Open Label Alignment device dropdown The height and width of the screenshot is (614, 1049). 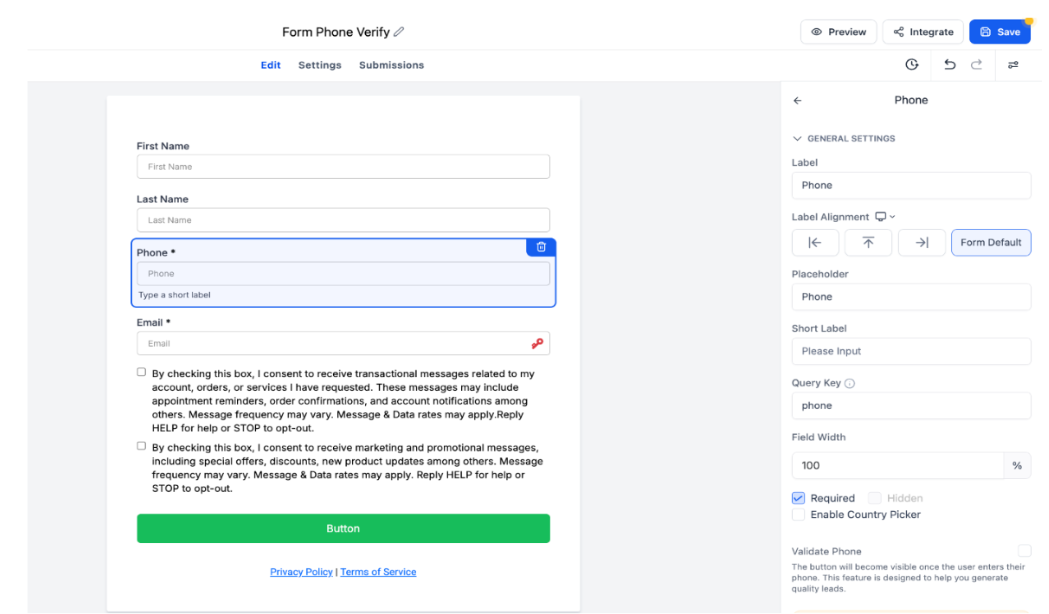tap(885, 216)
